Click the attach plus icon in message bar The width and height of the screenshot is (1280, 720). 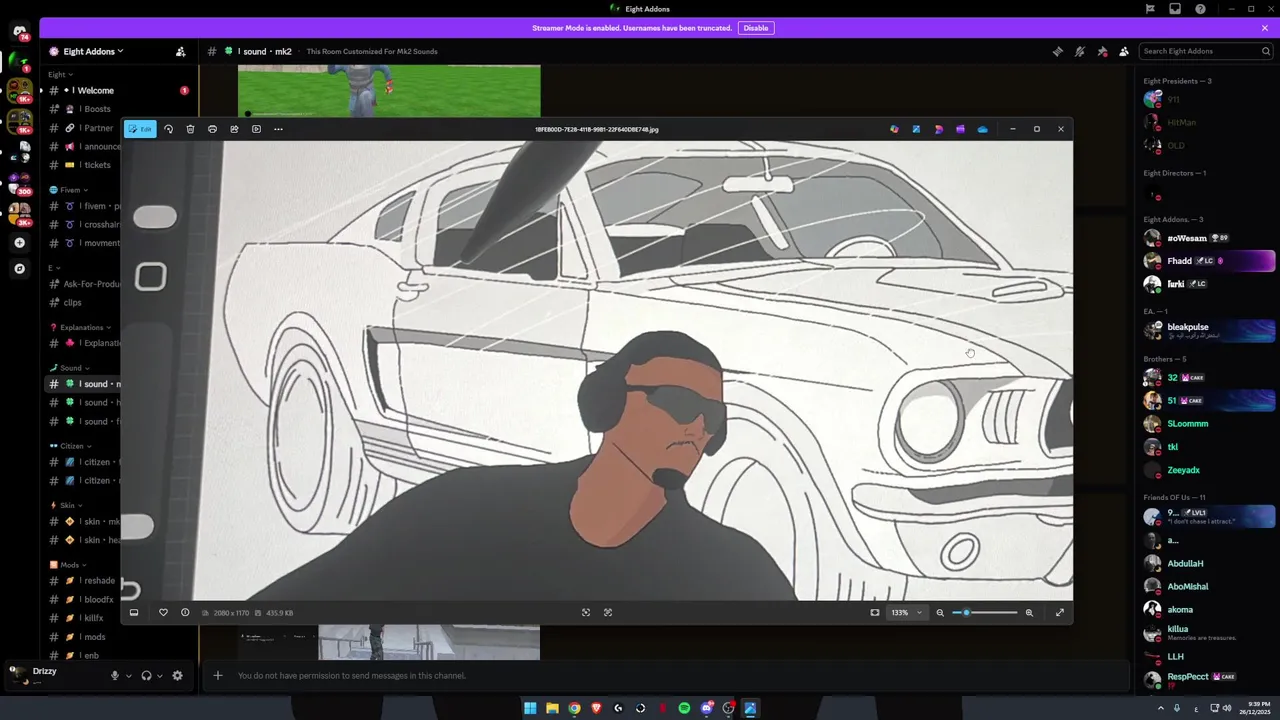click(x=217, y=675)
